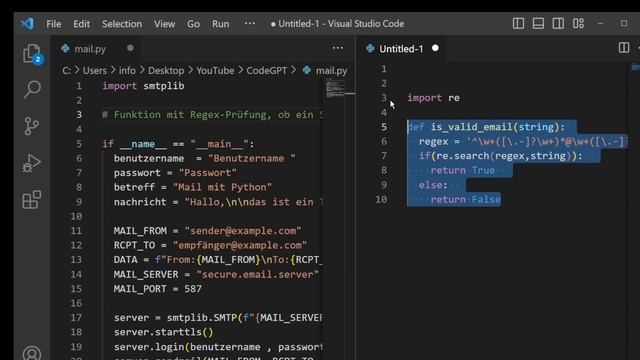Click the 'MAIL_SERVER' assignment line
This screenshot has width=640, height=360.
point(216,274)
